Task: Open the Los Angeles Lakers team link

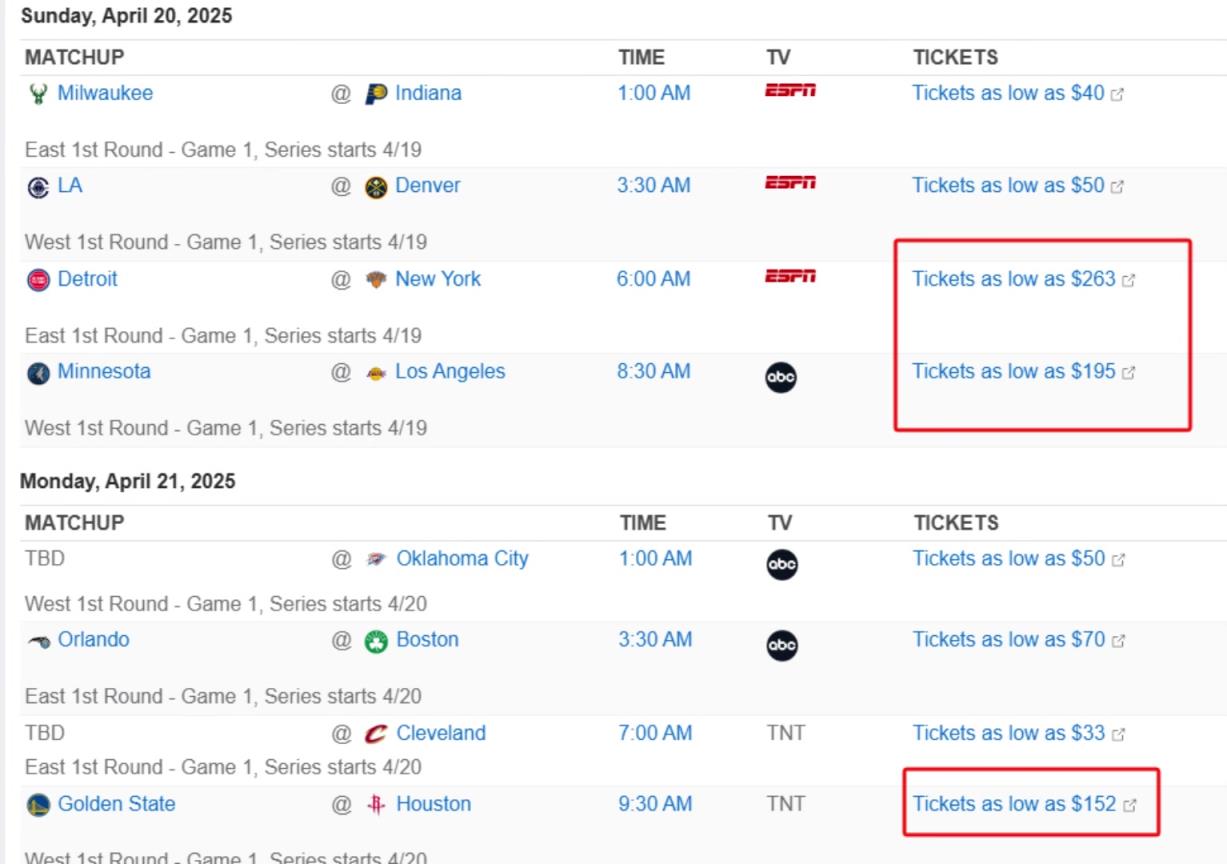Action: (450, 372)
